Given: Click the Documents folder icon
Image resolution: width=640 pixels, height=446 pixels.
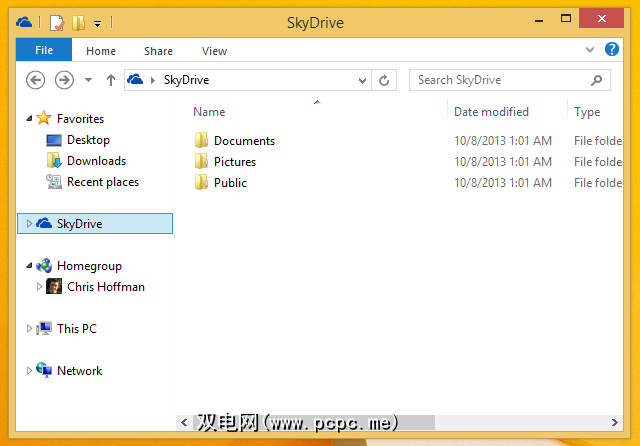Looking at the screenshot, I should (201, 140).
